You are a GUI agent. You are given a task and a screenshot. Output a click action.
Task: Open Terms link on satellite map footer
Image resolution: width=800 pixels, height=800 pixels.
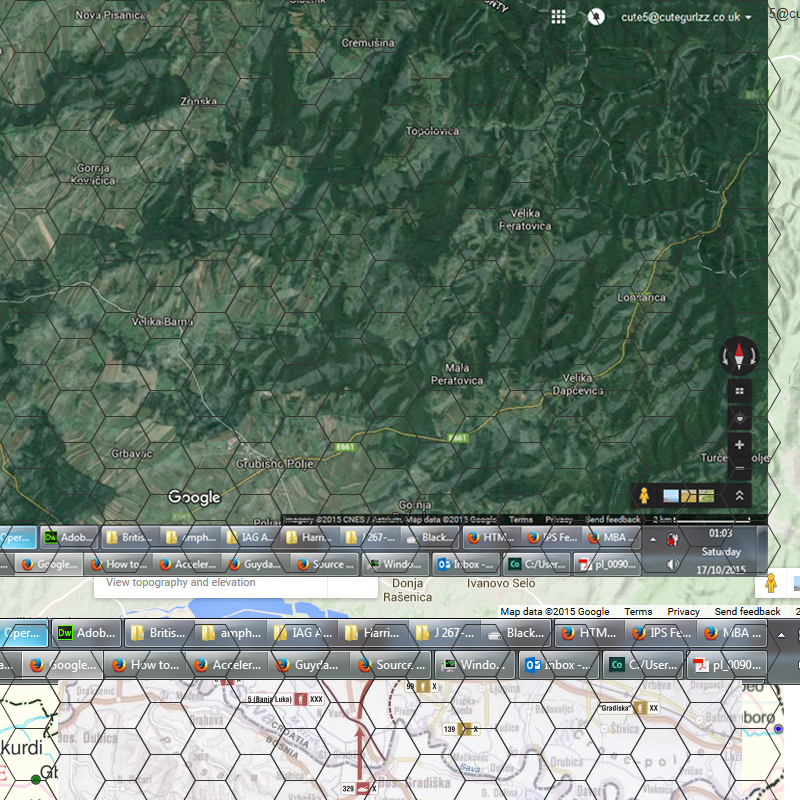tap(520, 519)
